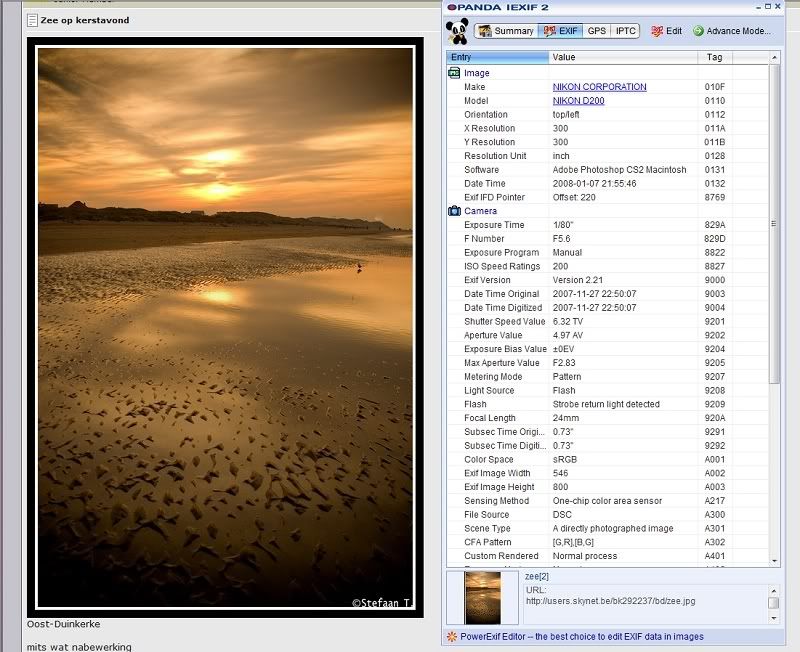The height and width of the screenshot is (652, 800).
Task: Click the Tag column header
Action: [715, 57]
